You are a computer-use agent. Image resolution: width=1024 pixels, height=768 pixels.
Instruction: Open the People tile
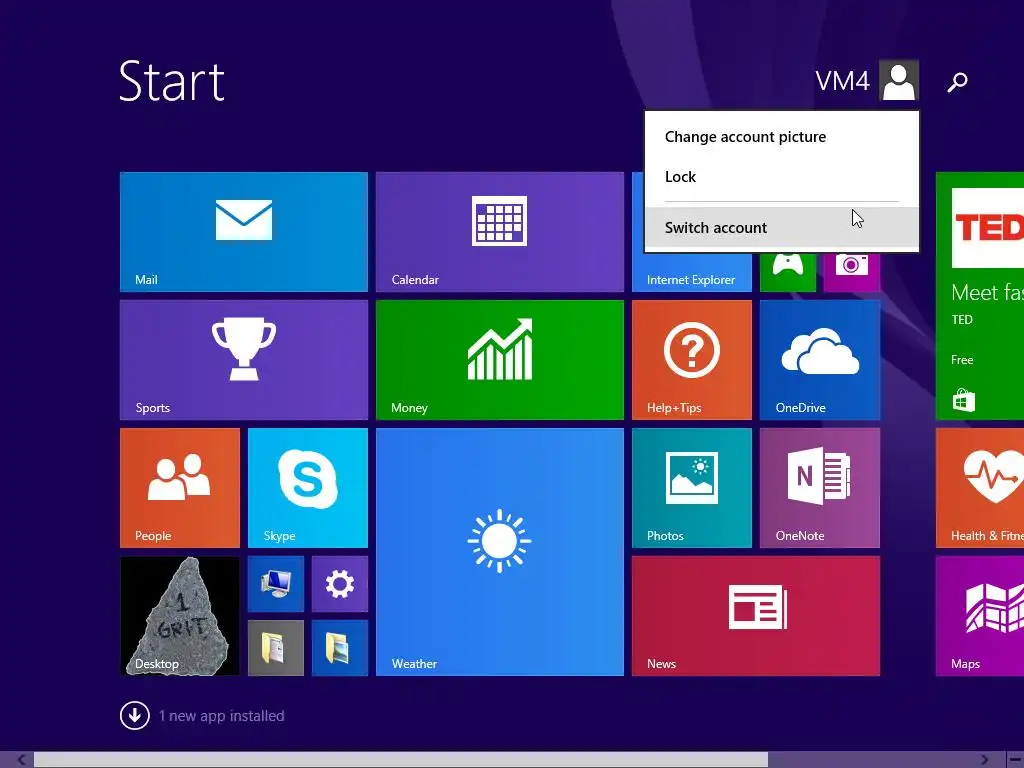coord(180,488)
